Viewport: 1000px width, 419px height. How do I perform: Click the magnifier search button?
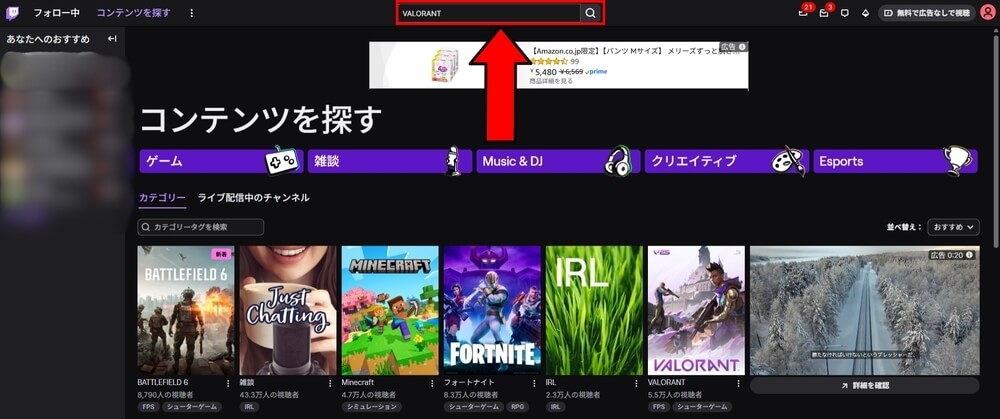(591, 13)
